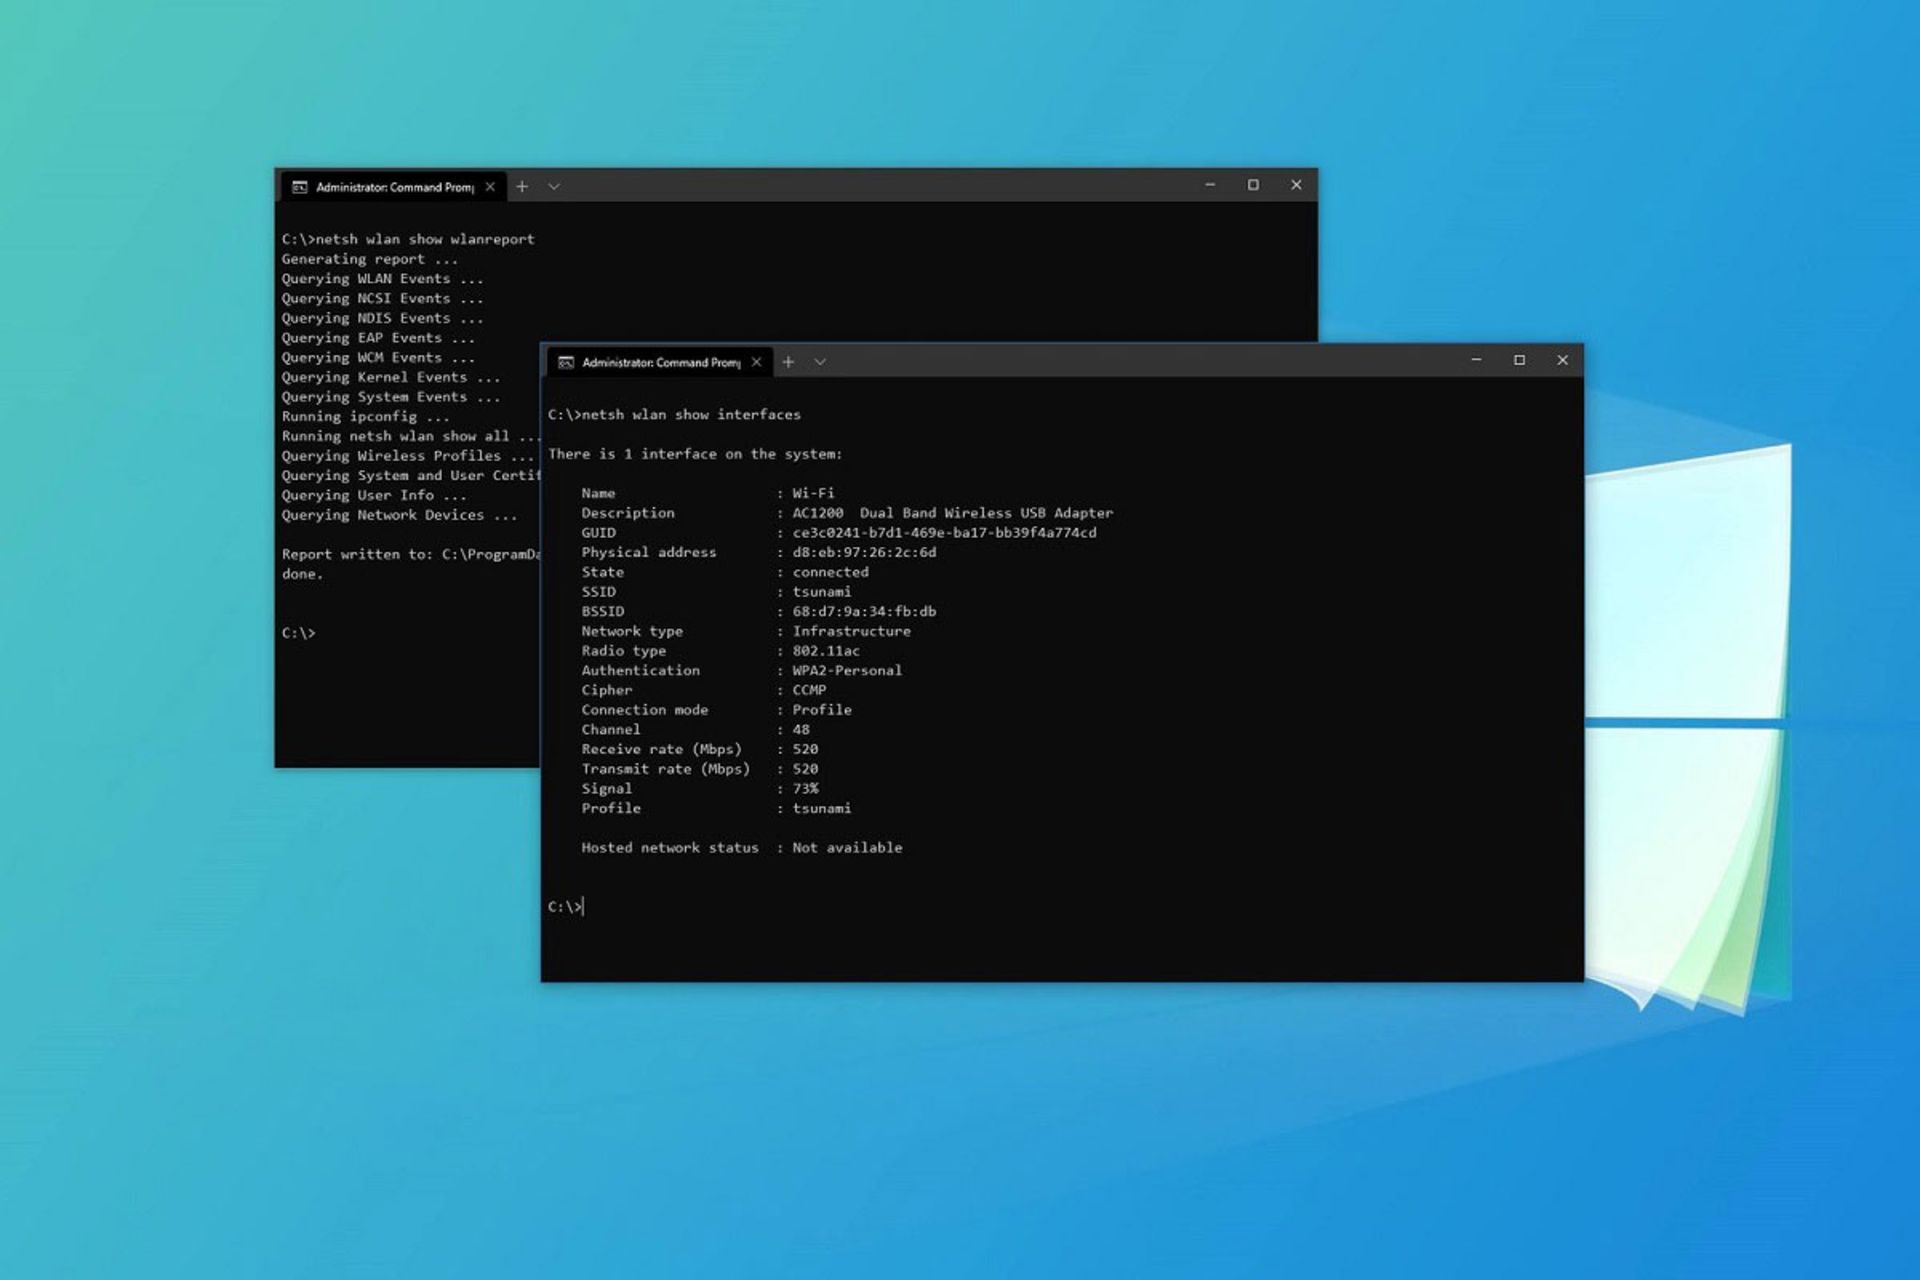
Task: Maximize the show interfaces terminal window
Action: (x=1519, y=360)
